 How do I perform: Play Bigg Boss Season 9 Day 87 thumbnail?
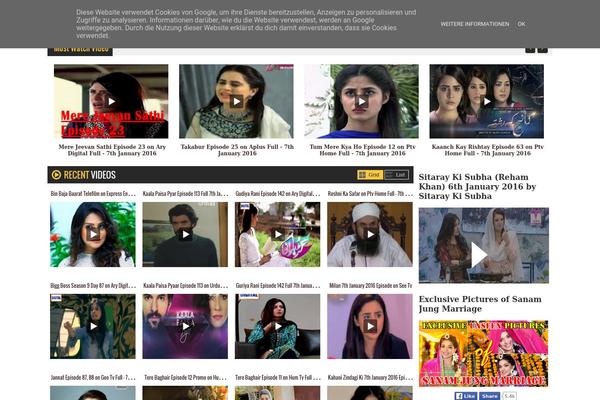(x=93, y=326)
